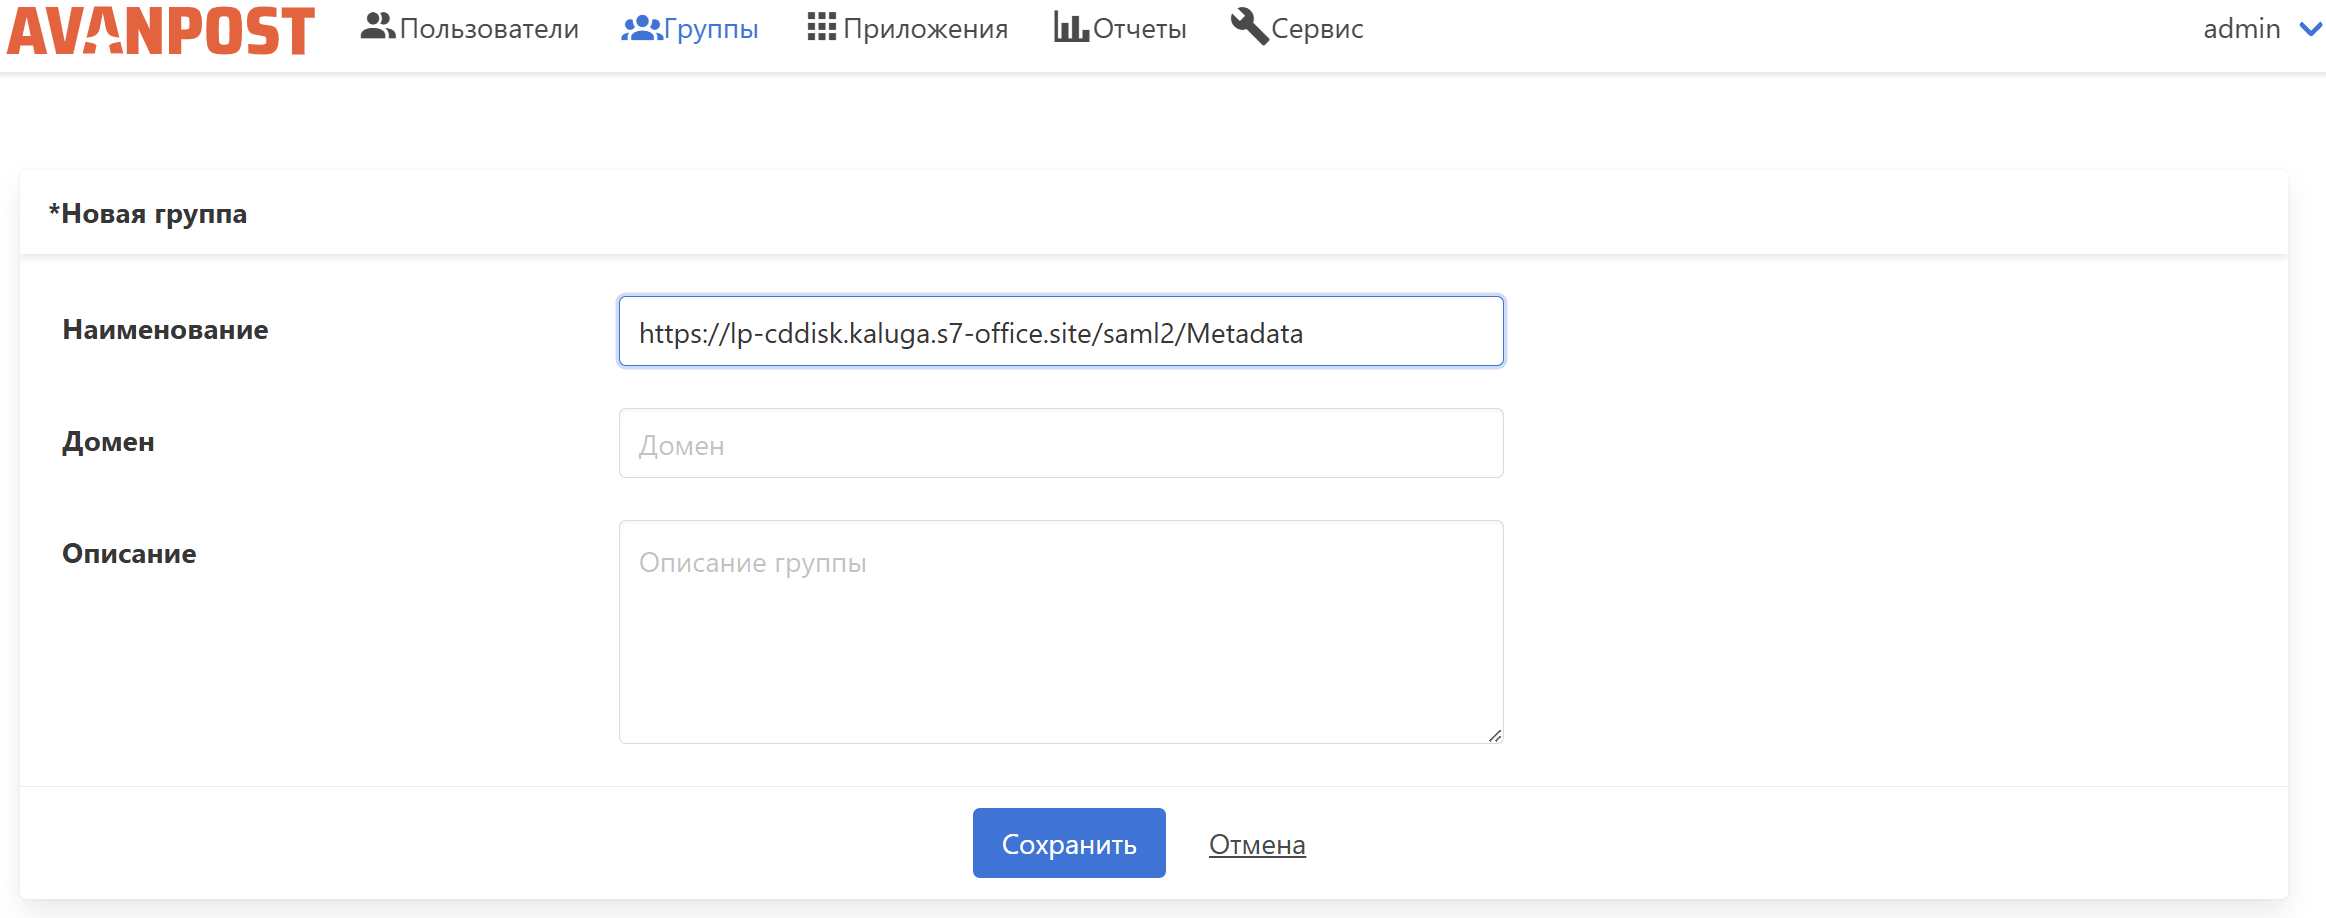This screenshot has width=2326, height=918.
Task: Open the Группы menu item
Action: [x=711, y=29]
